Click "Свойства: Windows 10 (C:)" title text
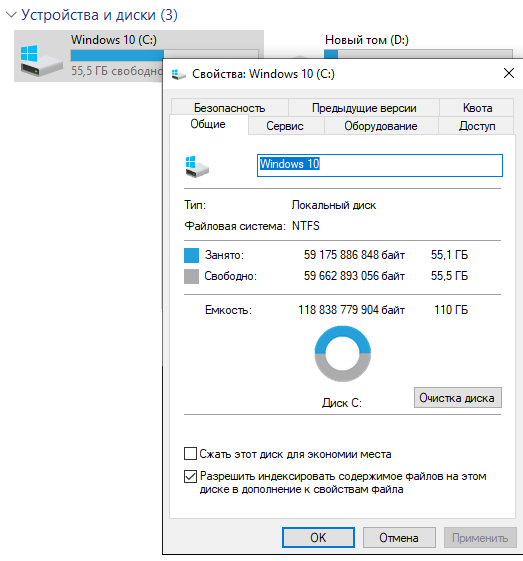 [263, 74]
